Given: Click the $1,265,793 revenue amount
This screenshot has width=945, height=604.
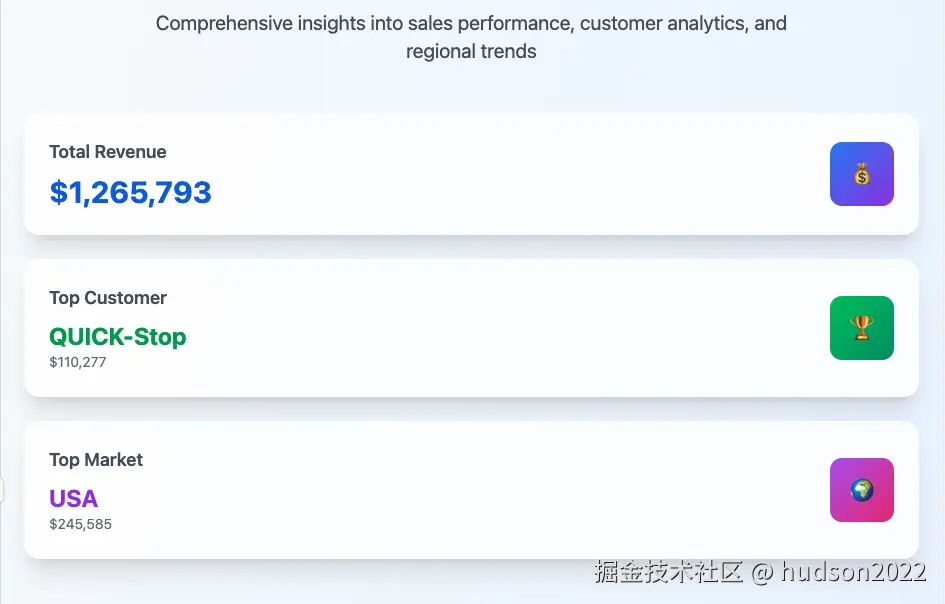Looking at the screenshot, I should coord(130,192).
